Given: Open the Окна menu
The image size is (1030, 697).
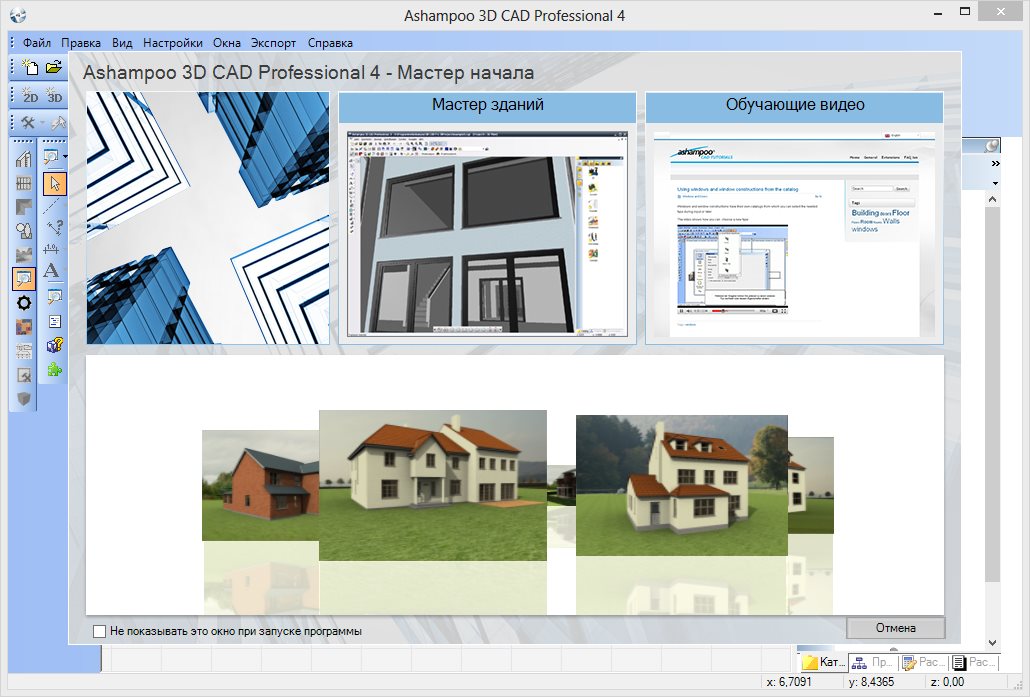Looking at the screenshot, I should [227, 43].
